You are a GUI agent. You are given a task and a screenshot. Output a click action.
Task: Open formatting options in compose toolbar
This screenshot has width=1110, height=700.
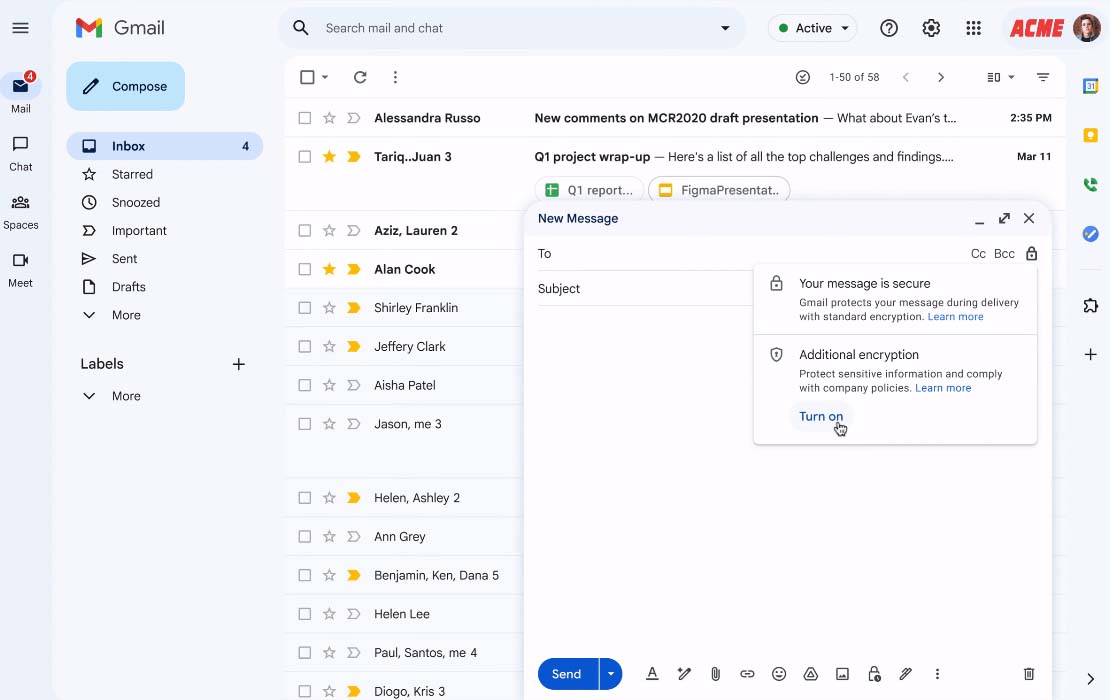click(x=652, y=674)
